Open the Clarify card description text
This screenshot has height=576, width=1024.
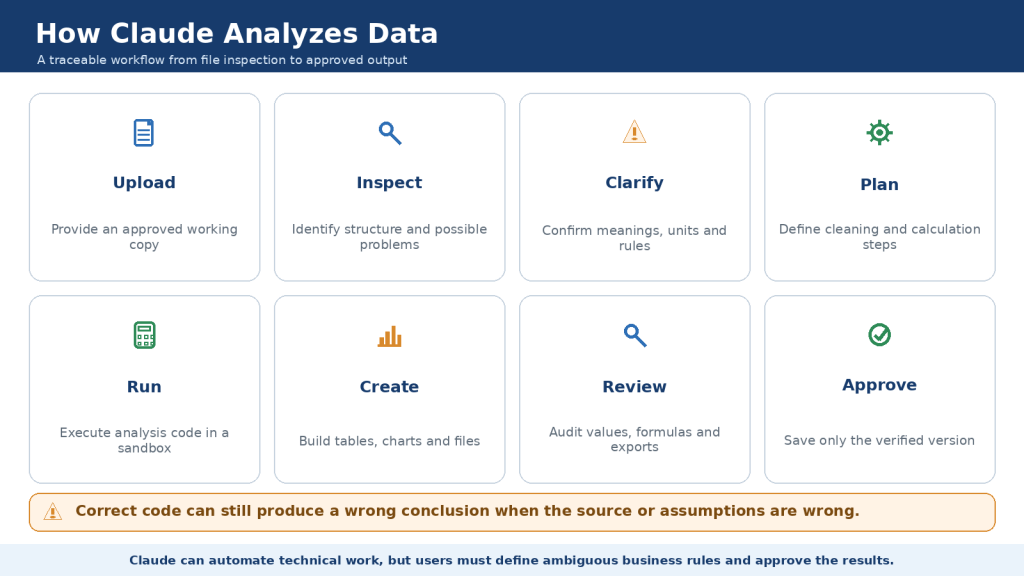point(634,238)
